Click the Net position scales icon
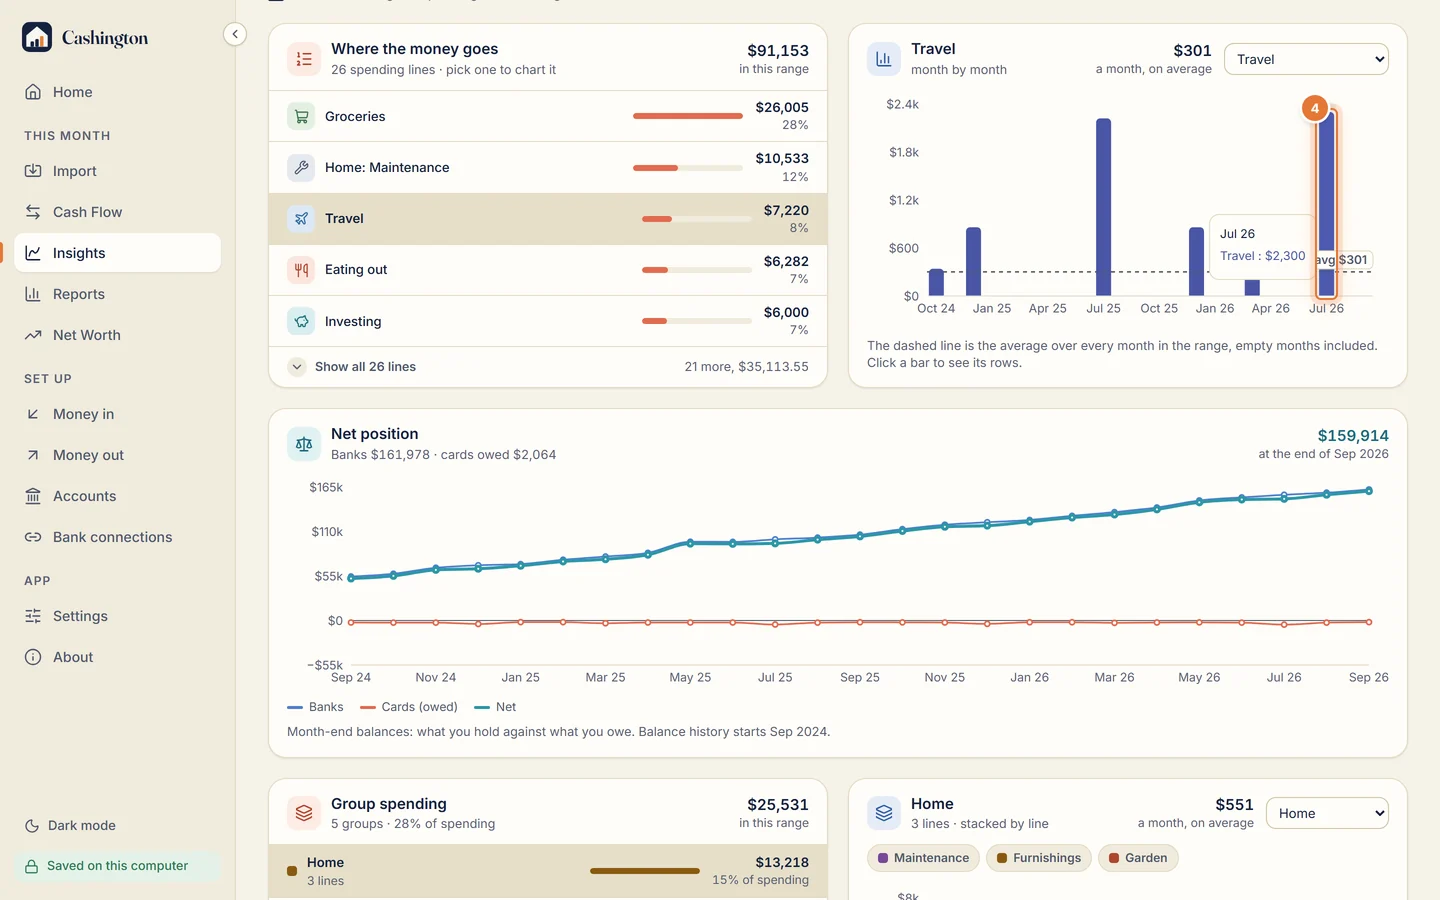This screenshot has height=900, width=1440. [304, 444]
